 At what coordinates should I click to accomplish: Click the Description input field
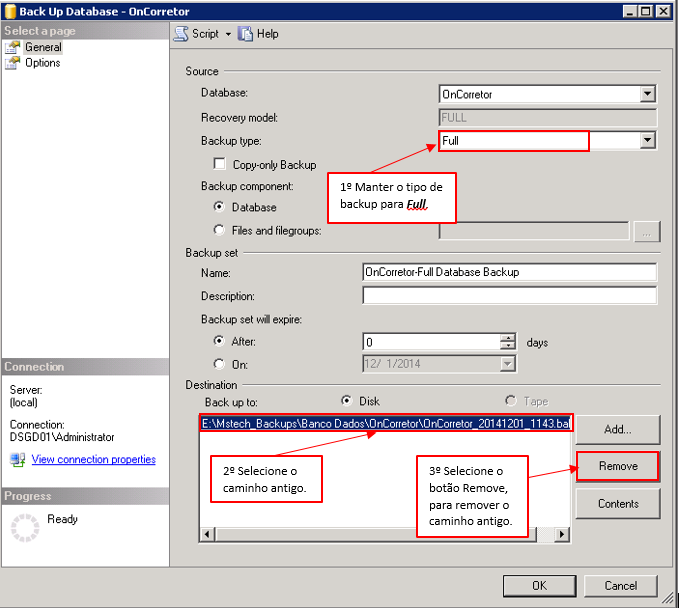point(510,295)
